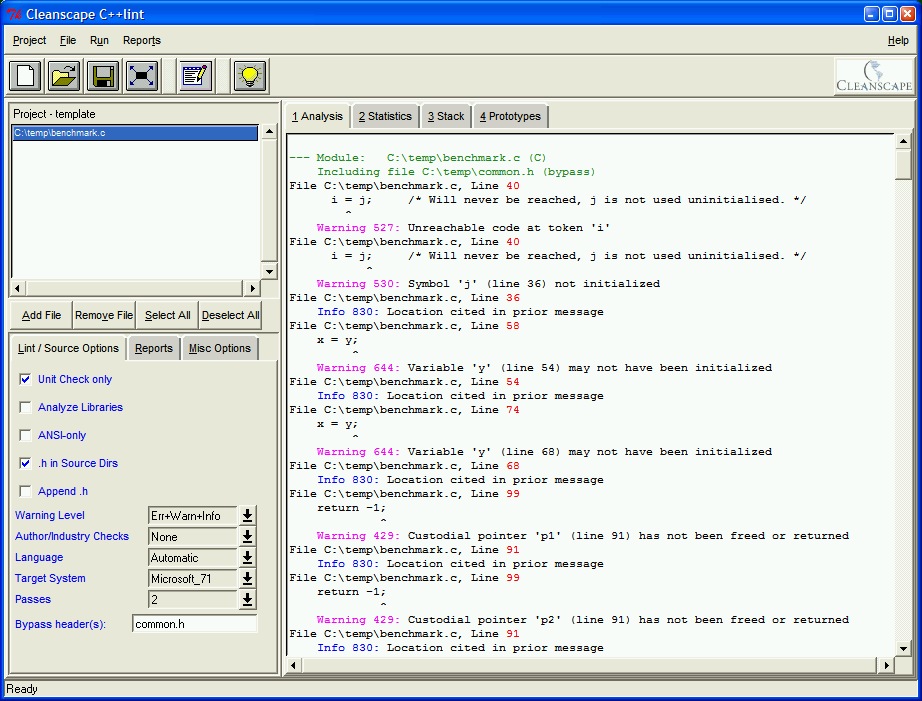Open the Language dropdown arrow

click(248, 558)
